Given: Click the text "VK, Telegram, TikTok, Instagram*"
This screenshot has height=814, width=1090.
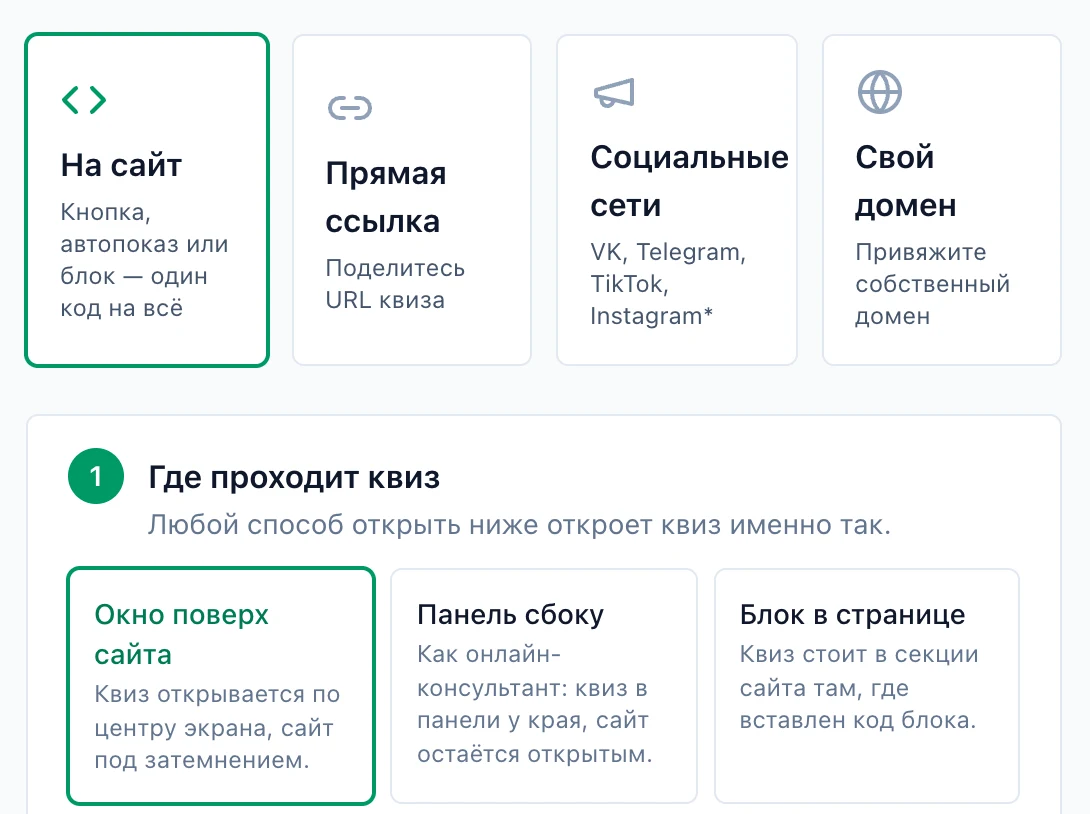Looking at the screenshot, I should [668, 284].
